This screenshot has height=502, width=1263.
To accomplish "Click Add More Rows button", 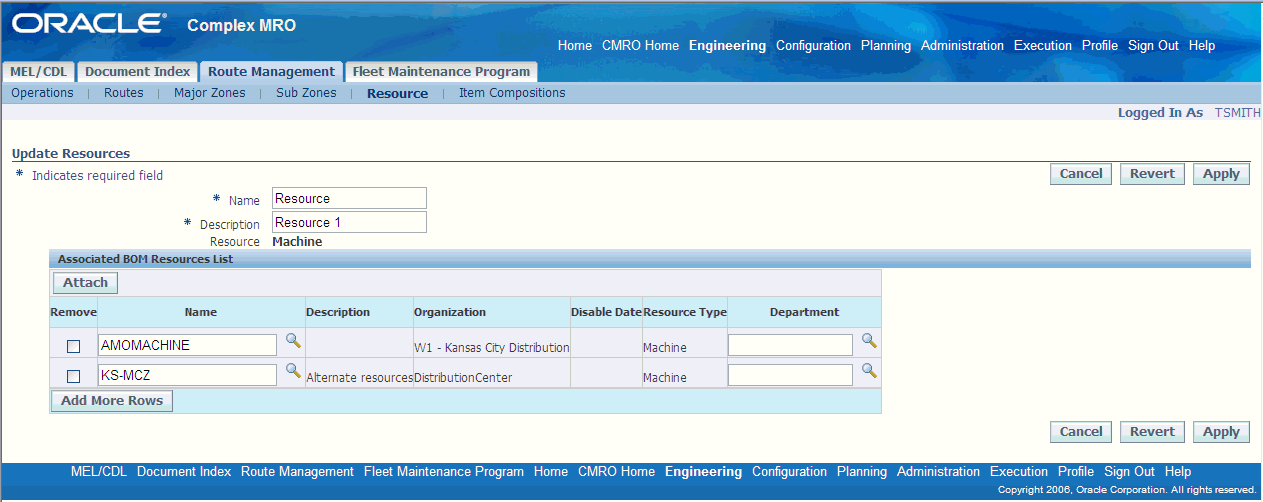I will click(112, 401).
